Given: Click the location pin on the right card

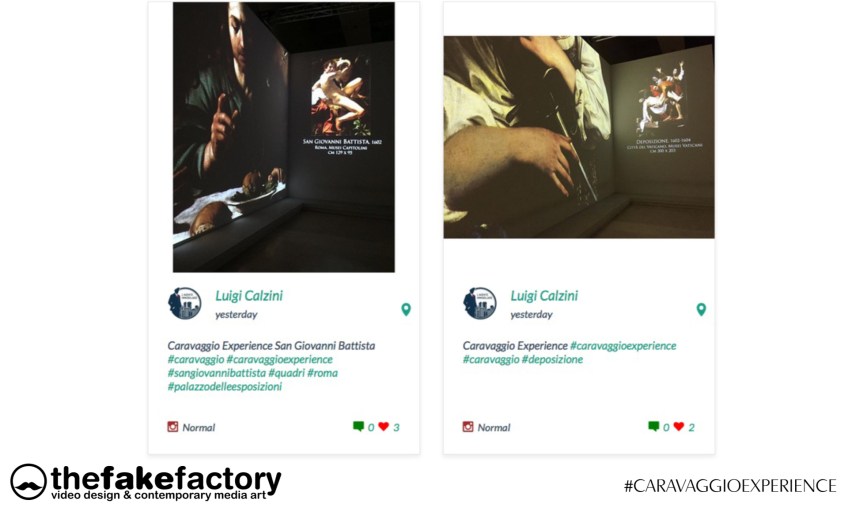Looking at the screenshot, I should (x=701, y=310).
